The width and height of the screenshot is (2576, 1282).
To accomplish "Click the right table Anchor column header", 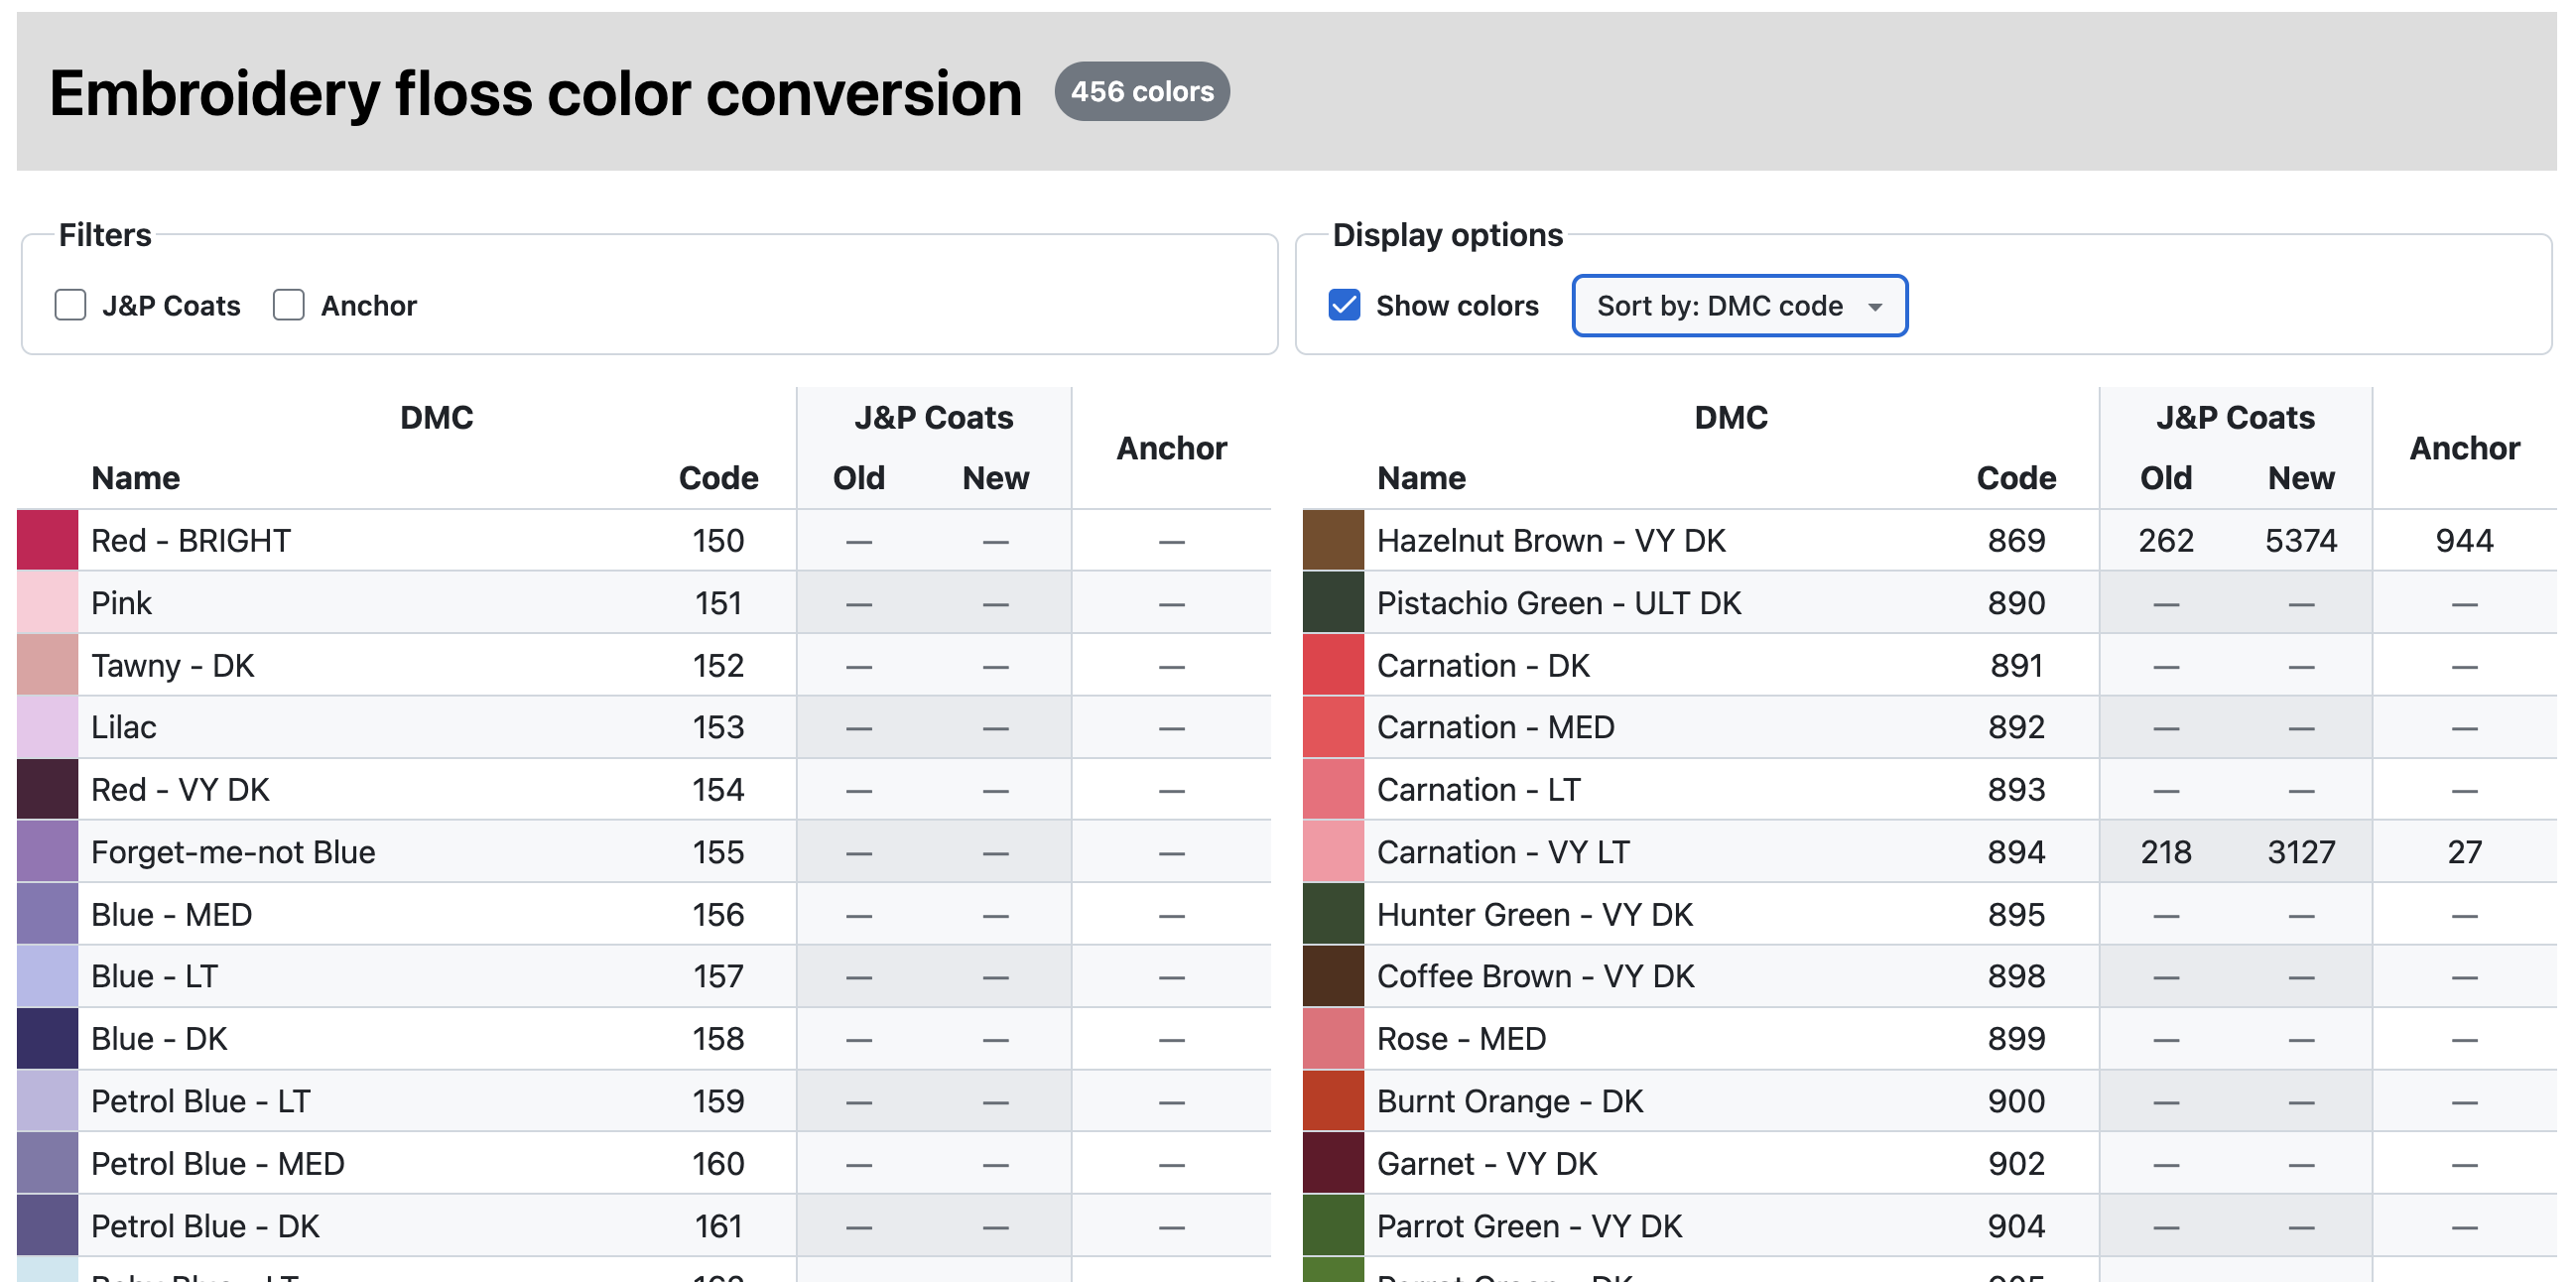I will point(2463,448).
